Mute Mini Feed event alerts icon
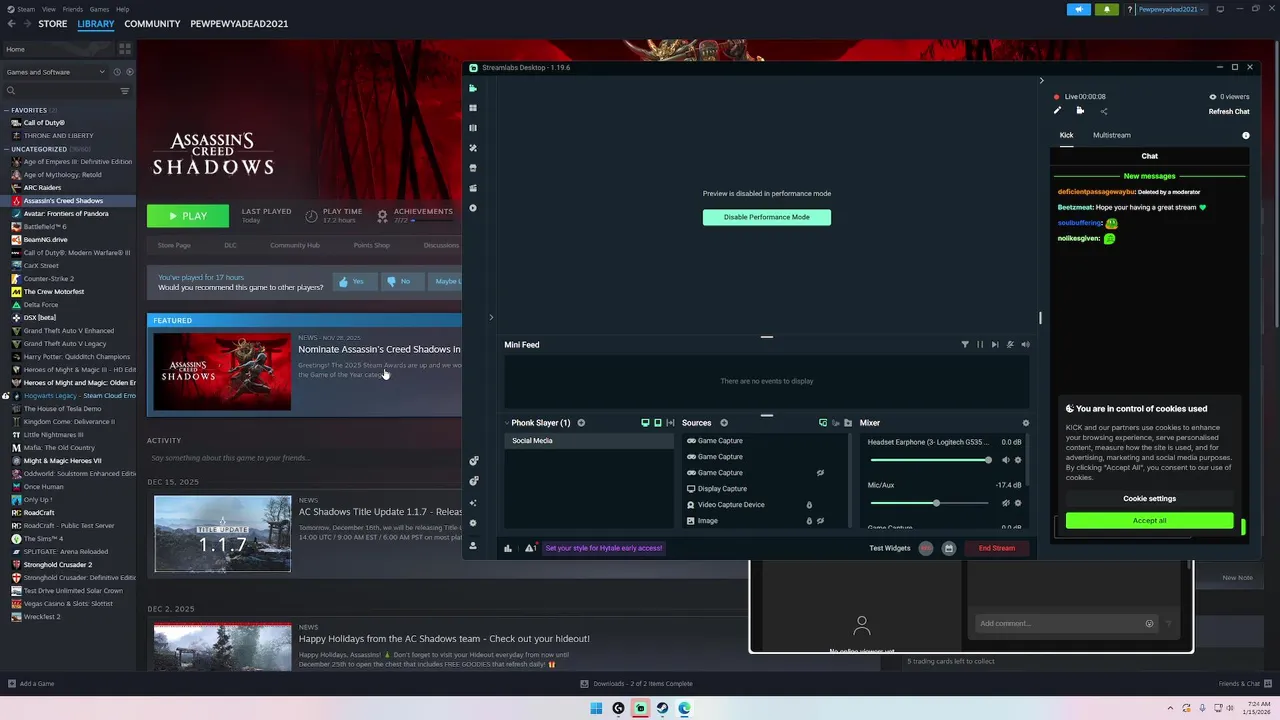 (x=1010, y=345)
